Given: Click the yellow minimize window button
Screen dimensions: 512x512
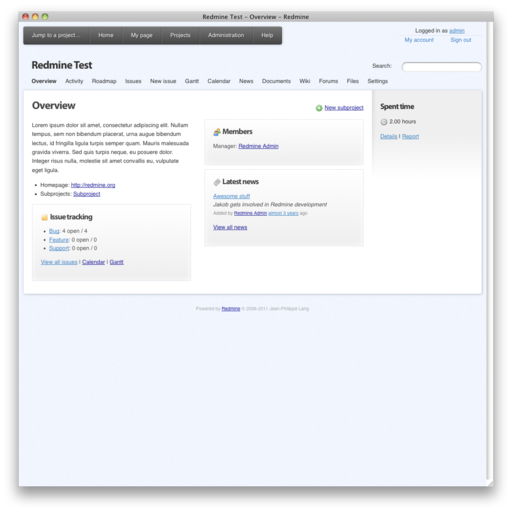Looking at the screenshot, I should [35, 16].
